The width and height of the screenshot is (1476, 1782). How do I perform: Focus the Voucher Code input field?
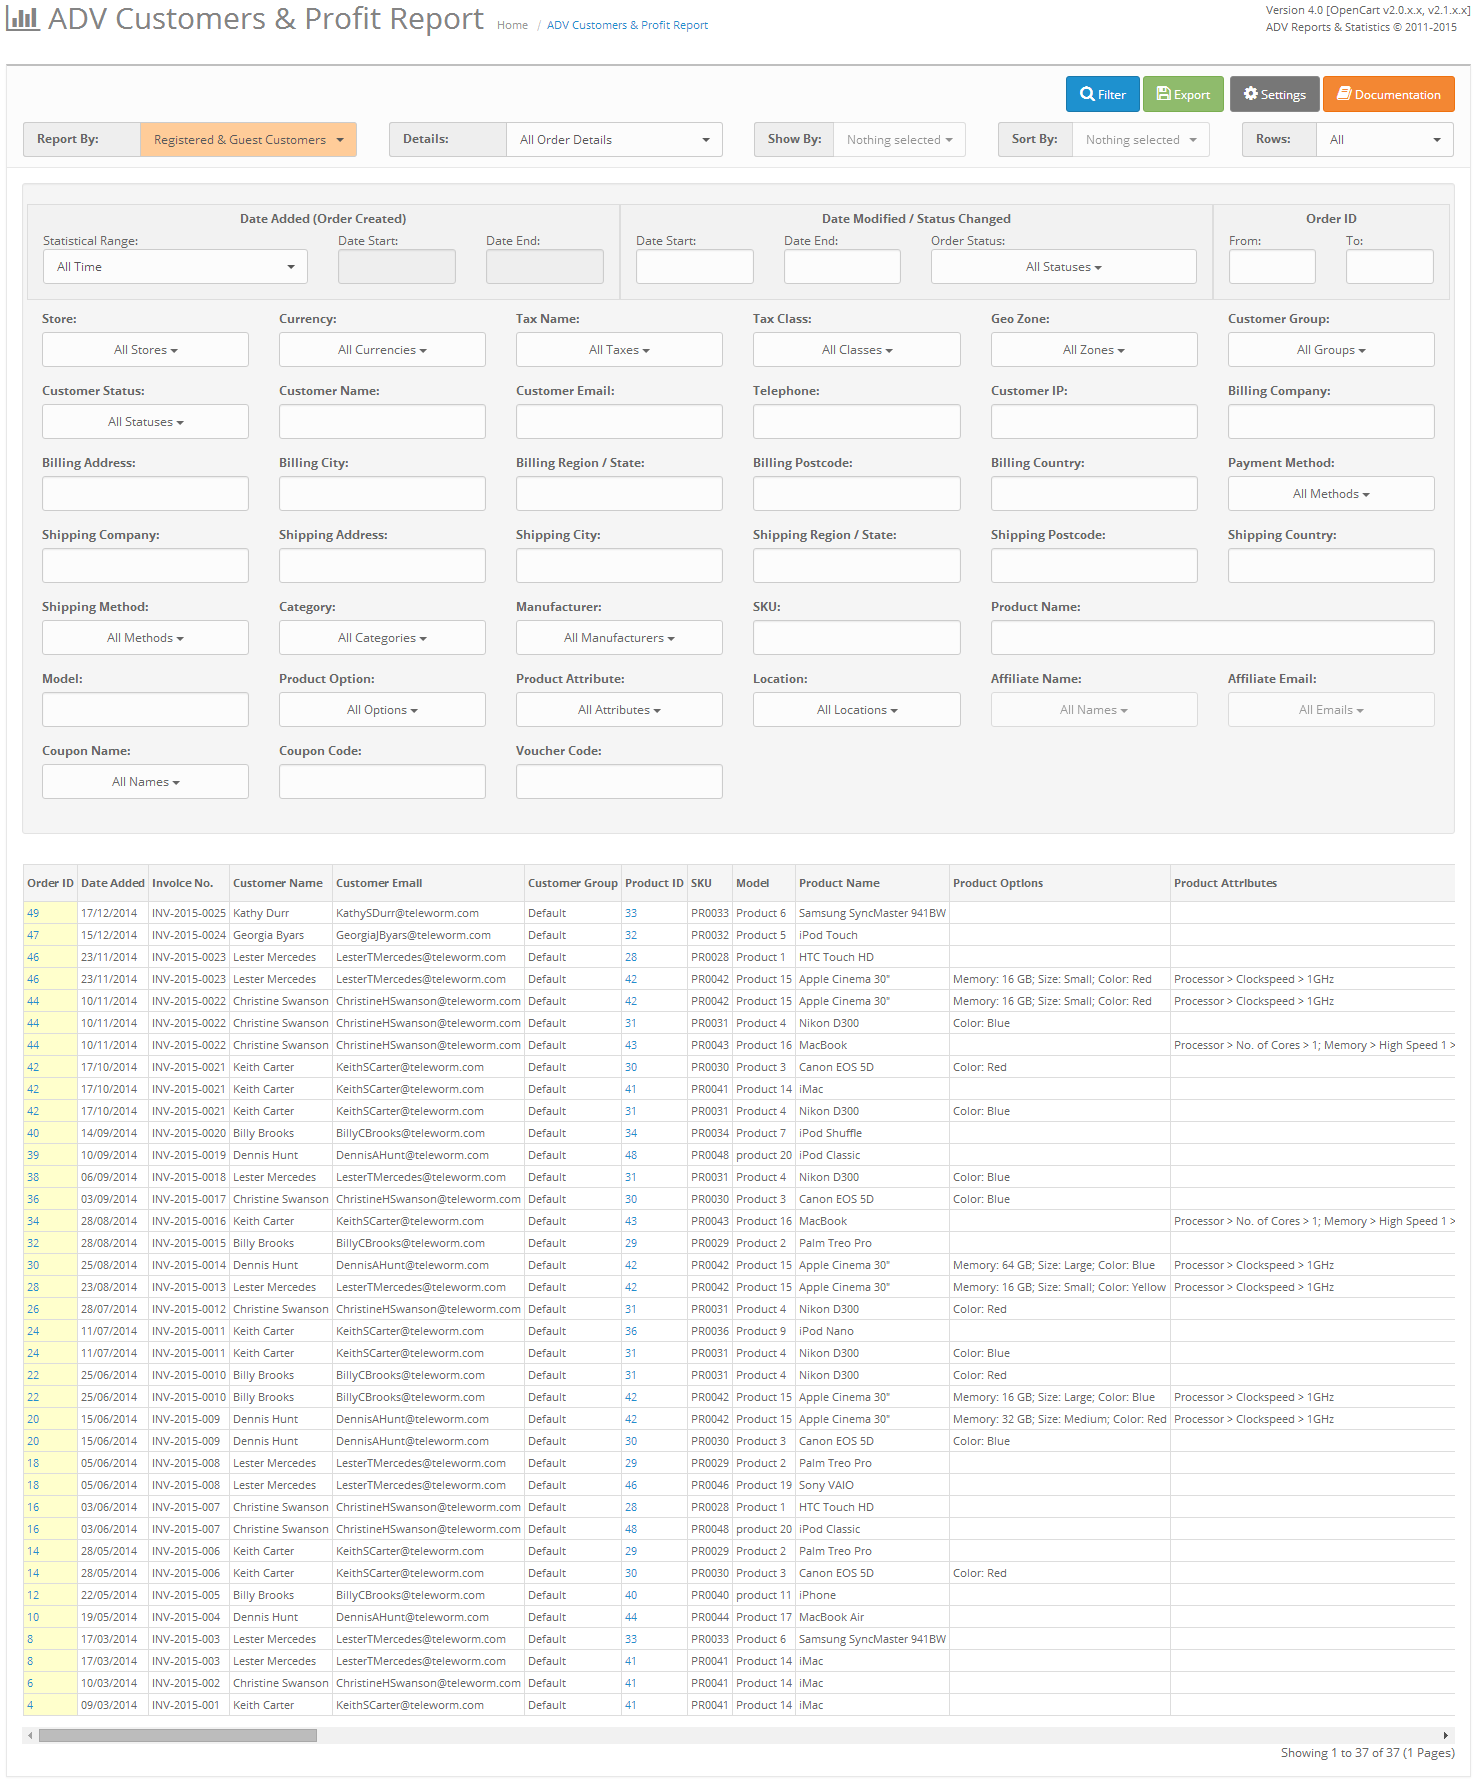619,782
